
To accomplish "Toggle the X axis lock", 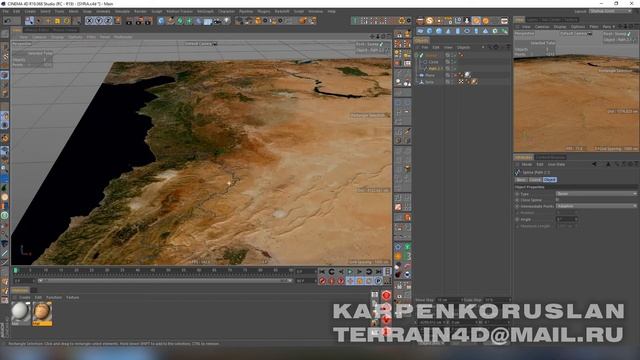I will coord(89,21).
